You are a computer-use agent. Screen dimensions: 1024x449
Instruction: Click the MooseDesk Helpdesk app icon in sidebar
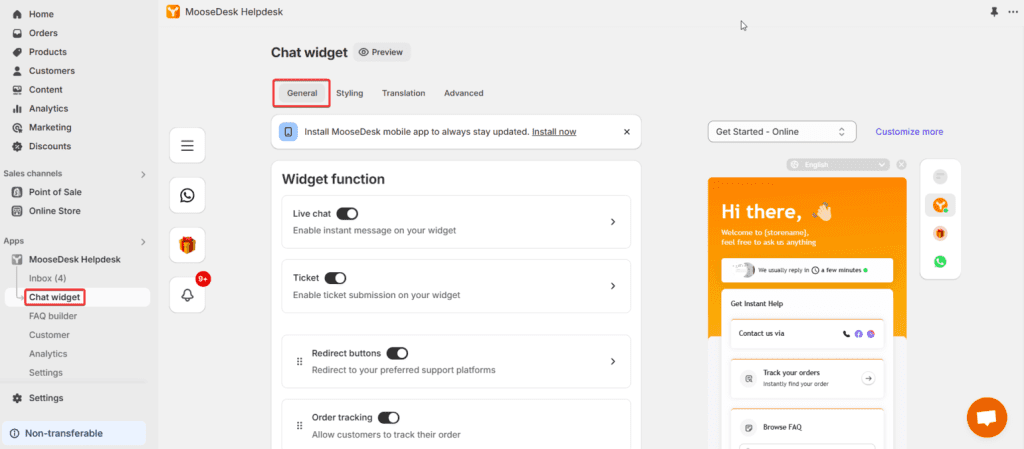click(17, 260)
